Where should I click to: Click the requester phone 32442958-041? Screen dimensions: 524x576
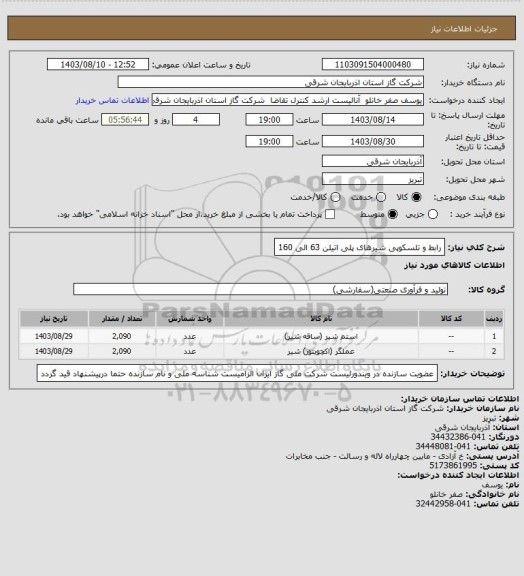pyautogui.click(x=443, y=504)
